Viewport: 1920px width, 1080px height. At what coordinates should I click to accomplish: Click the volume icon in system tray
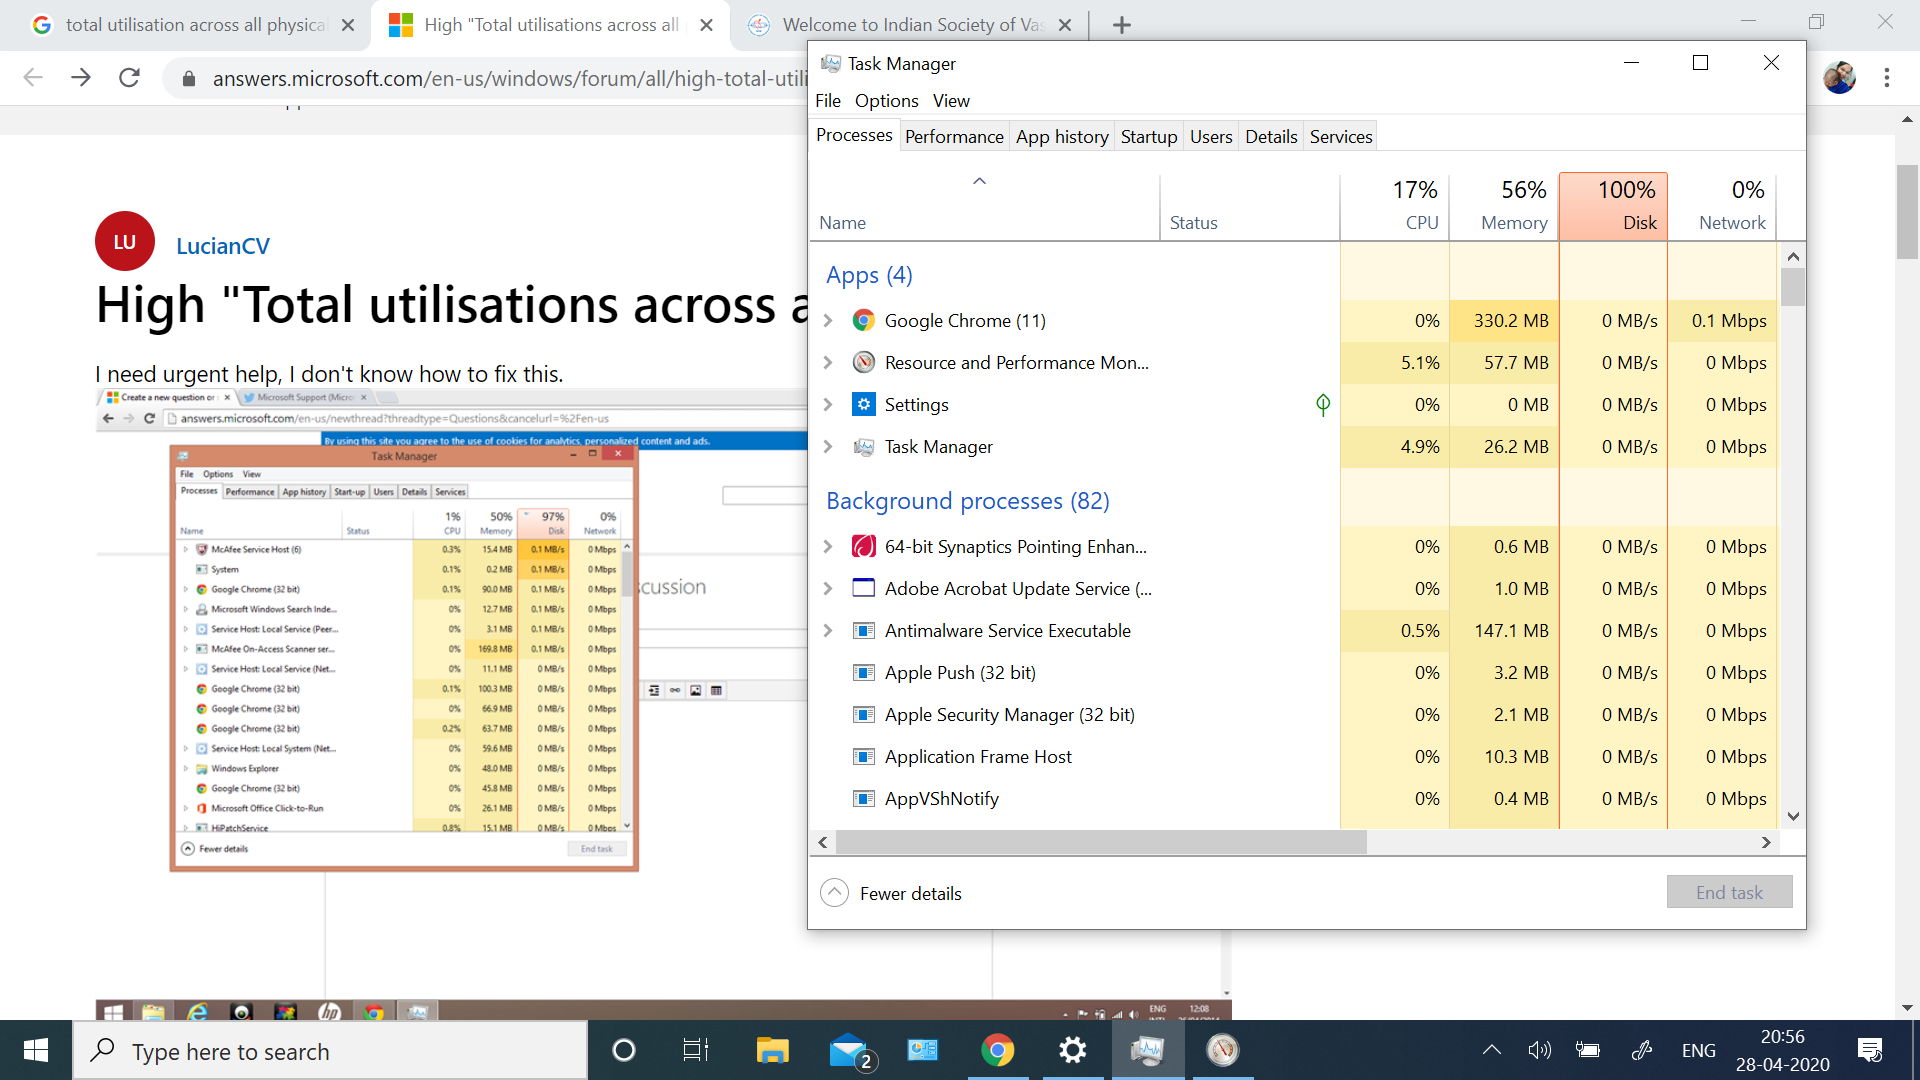1539,1050
